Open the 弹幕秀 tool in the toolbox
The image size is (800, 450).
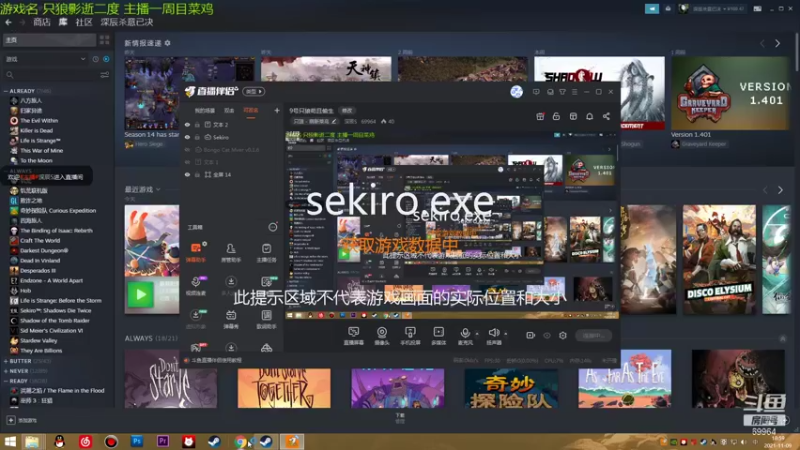(231, 319)
